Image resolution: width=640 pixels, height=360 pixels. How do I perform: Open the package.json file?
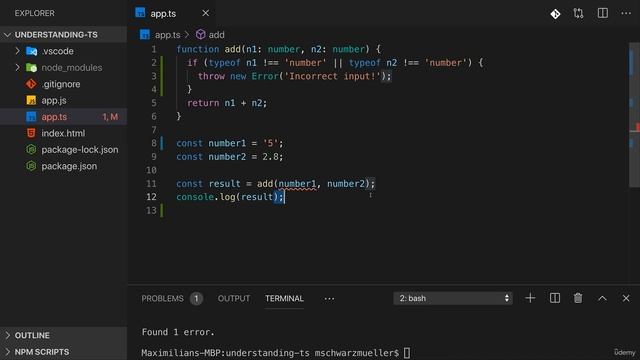69,166
